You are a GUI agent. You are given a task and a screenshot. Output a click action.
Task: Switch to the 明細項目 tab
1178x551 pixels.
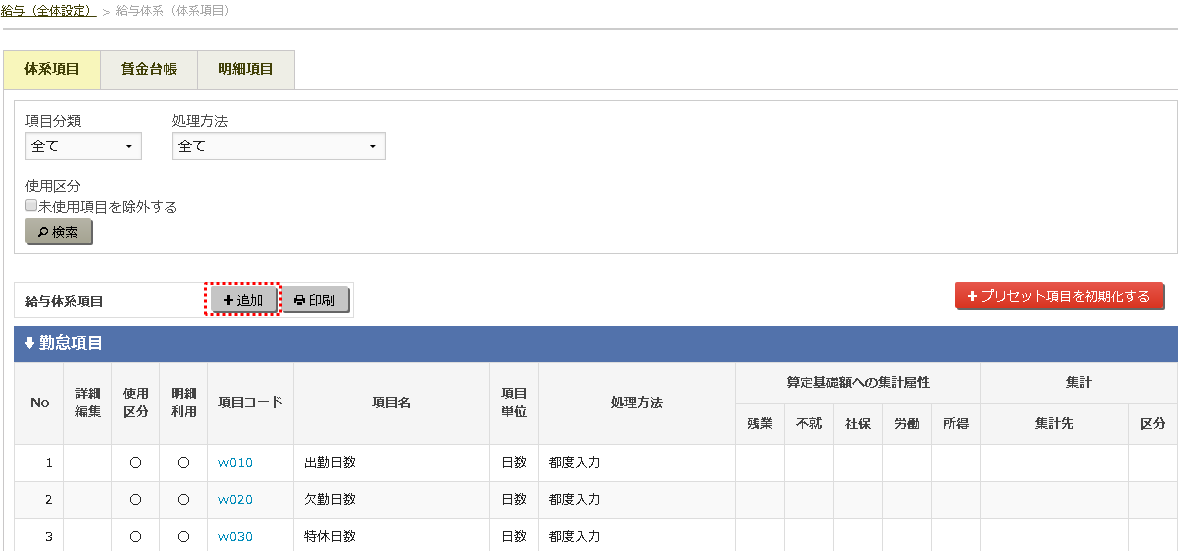(x=246, y=70)
